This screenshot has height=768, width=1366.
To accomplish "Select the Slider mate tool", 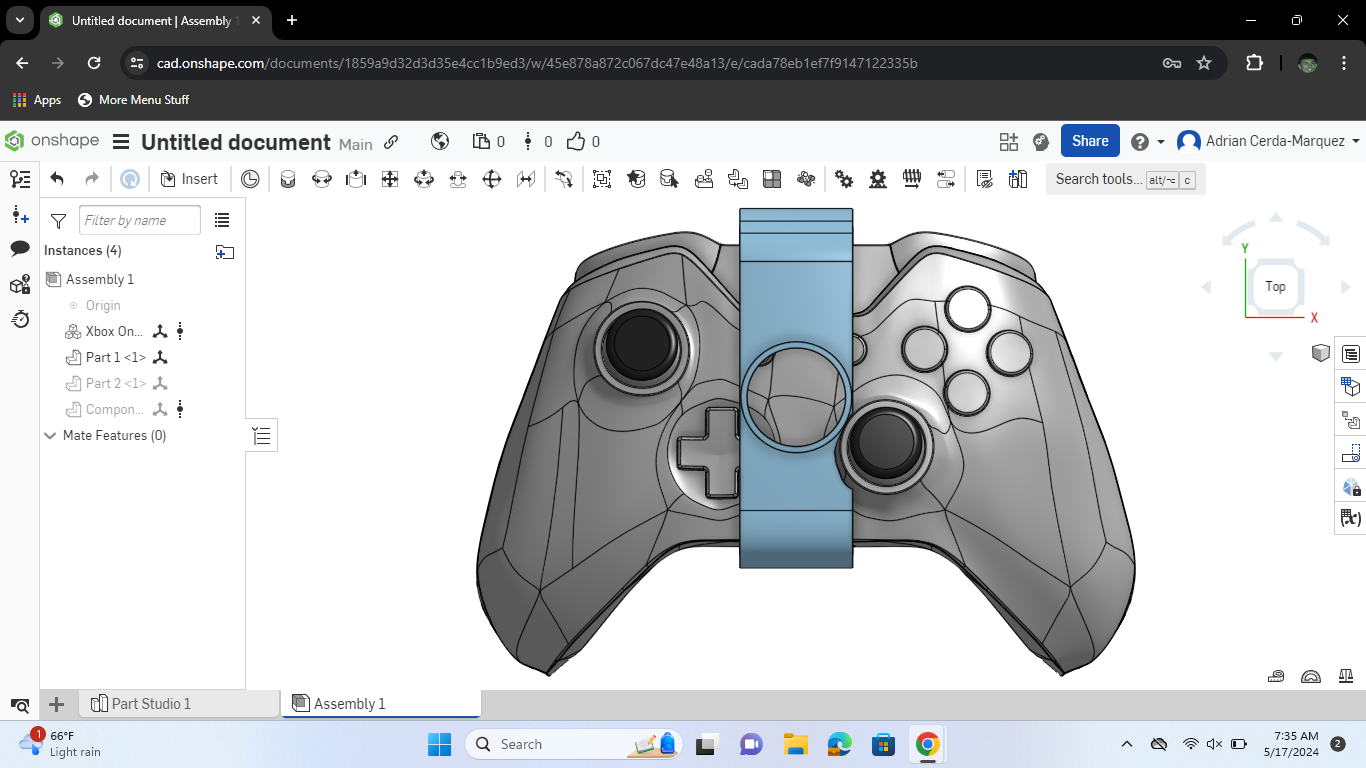I will point(356,179).
